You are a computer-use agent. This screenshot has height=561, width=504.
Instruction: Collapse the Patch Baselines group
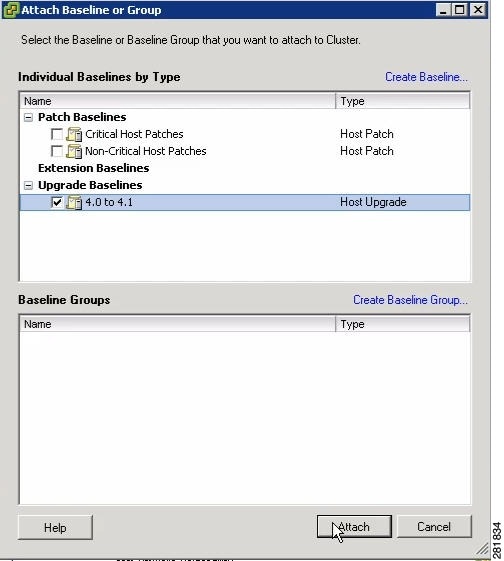28,117
